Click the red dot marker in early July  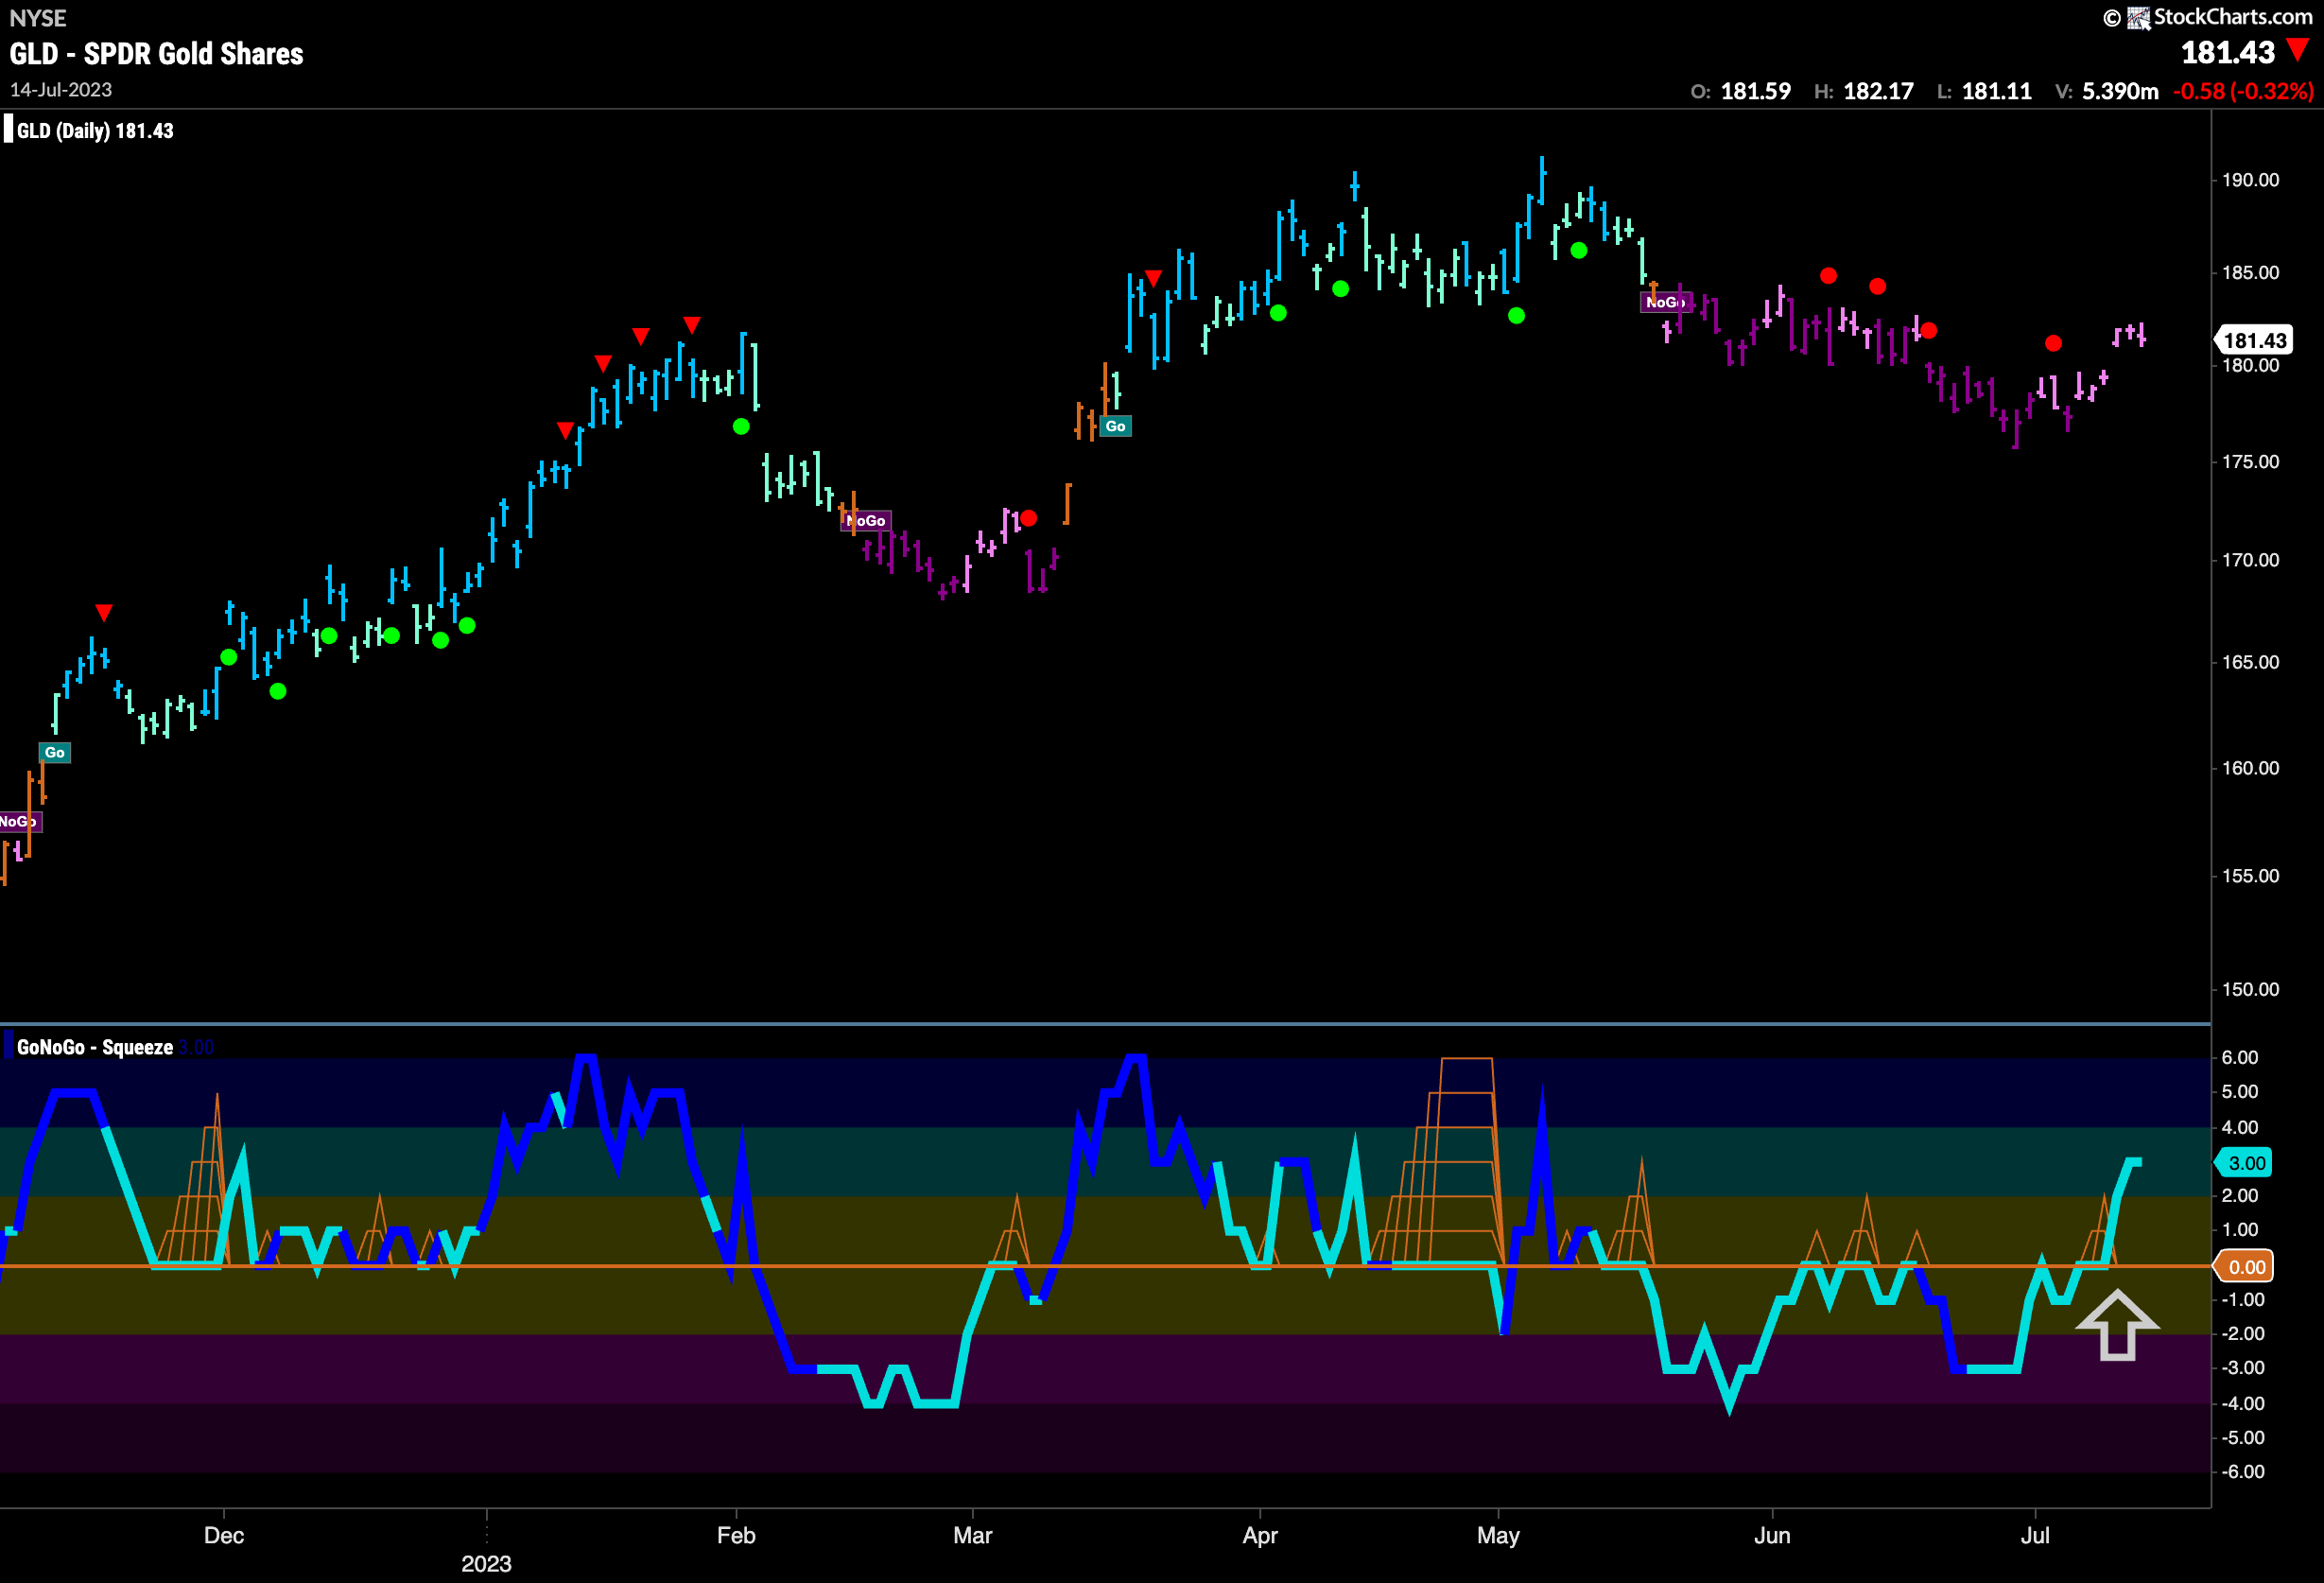(x=2053, y=343)
